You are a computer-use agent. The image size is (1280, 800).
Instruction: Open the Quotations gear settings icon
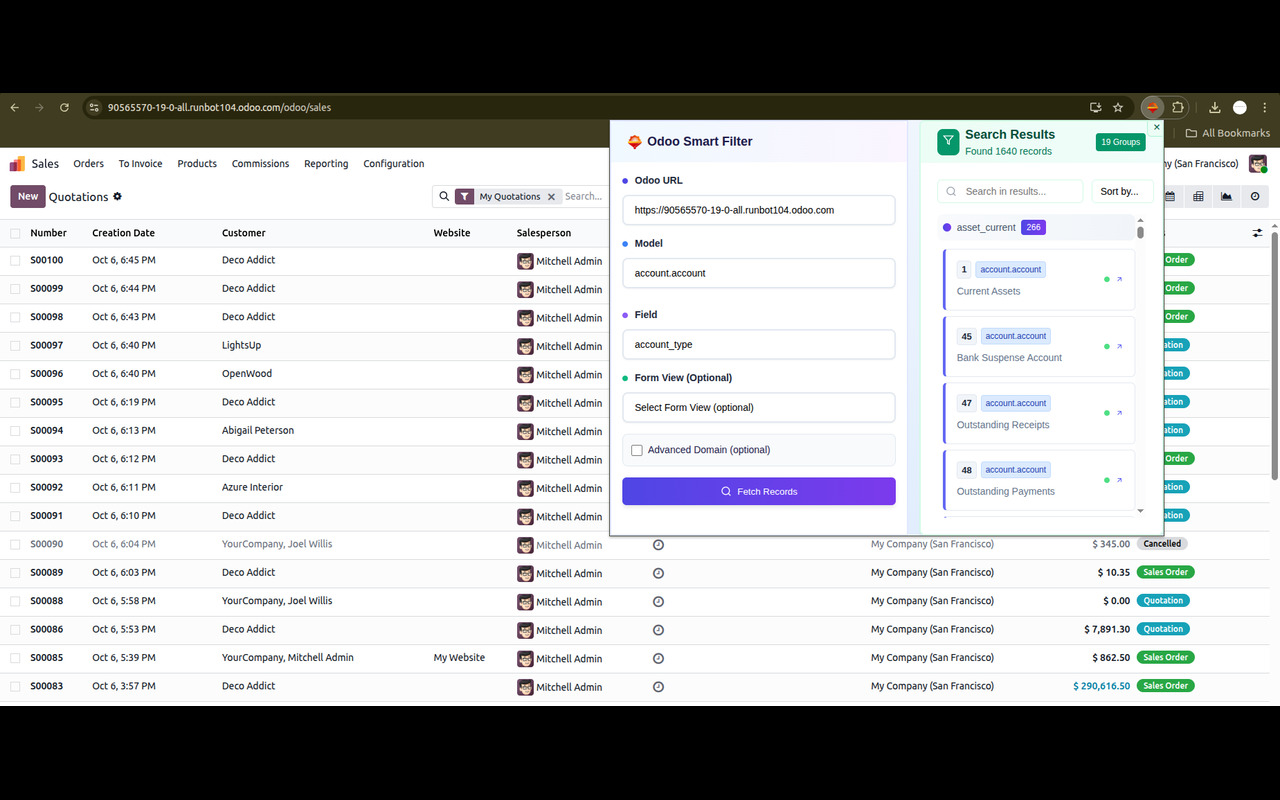point(117,196)
